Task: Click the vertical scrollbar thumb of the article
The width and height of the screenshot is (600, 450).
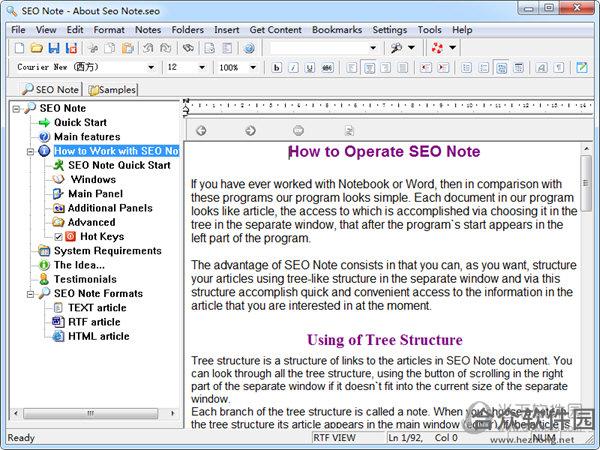Action: click(586, 183)
